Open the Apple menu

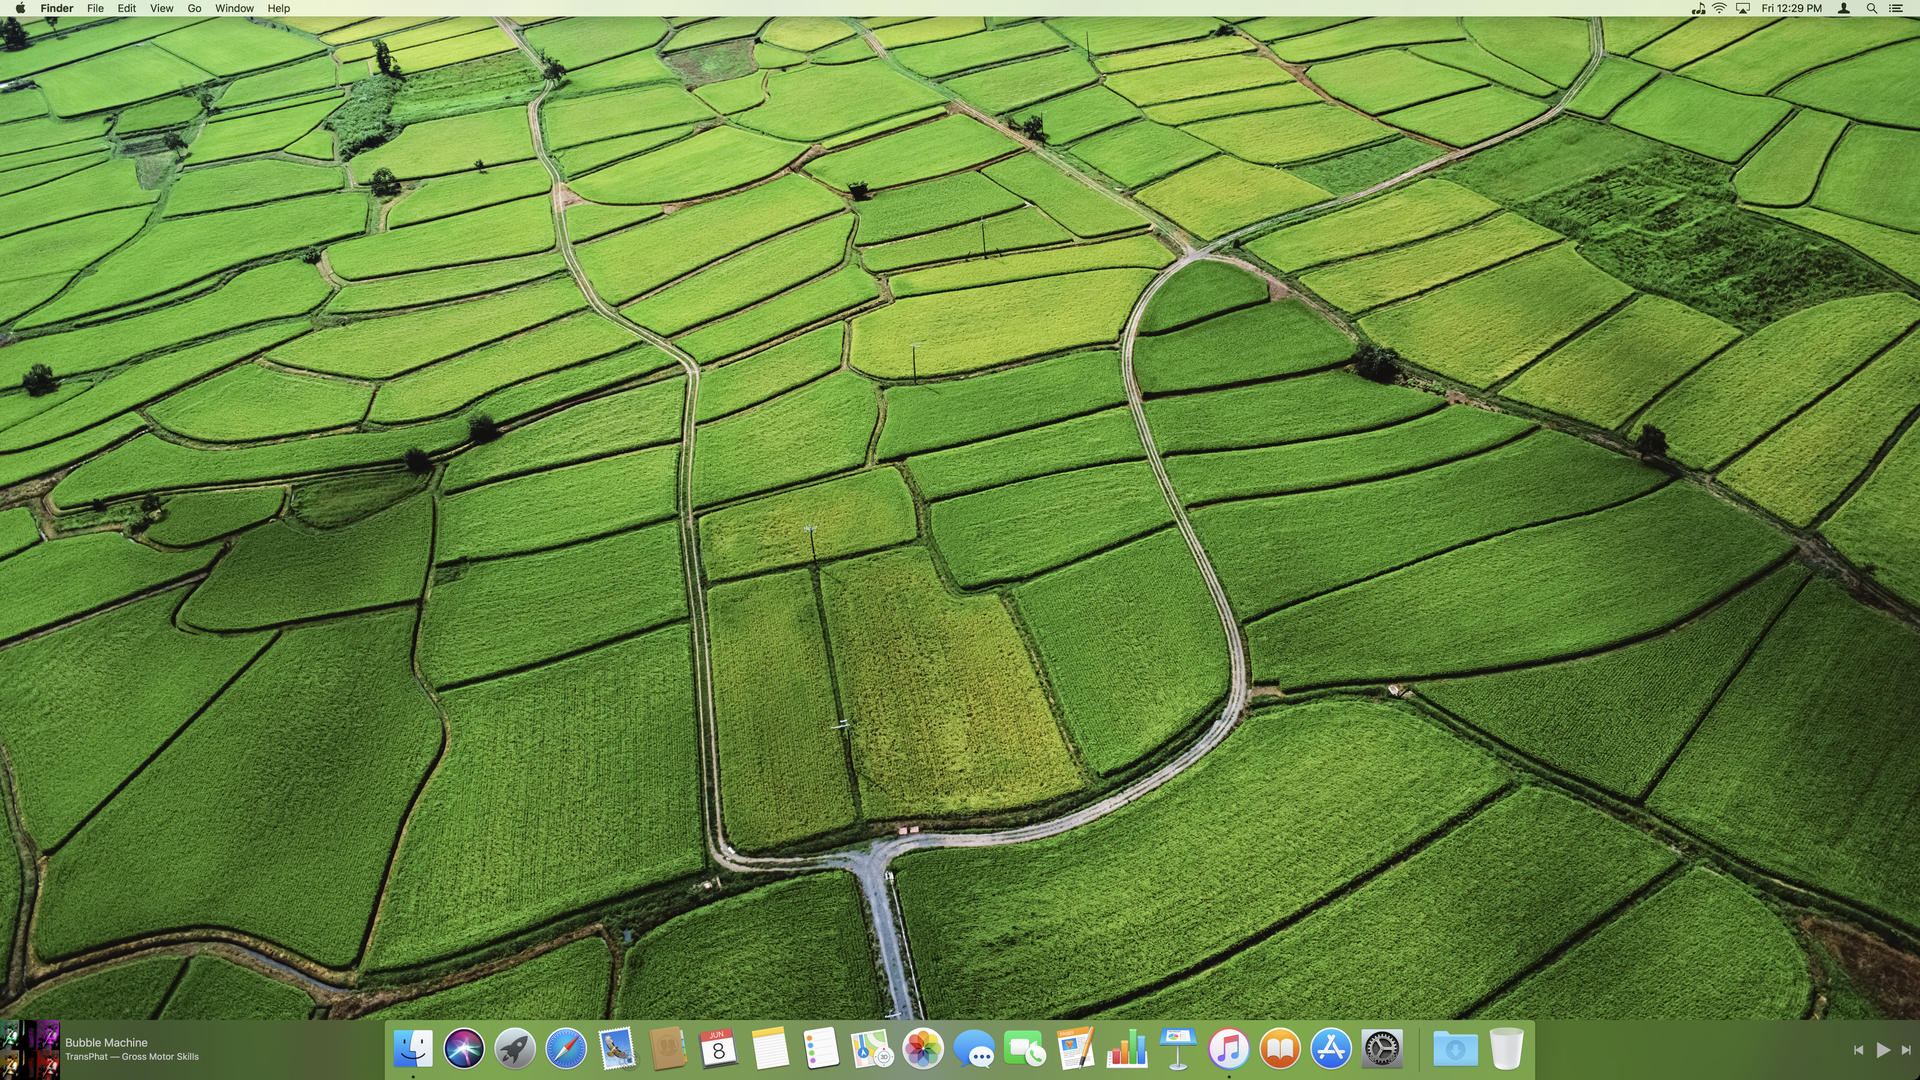pyautogui.click(x=20, y=8)
